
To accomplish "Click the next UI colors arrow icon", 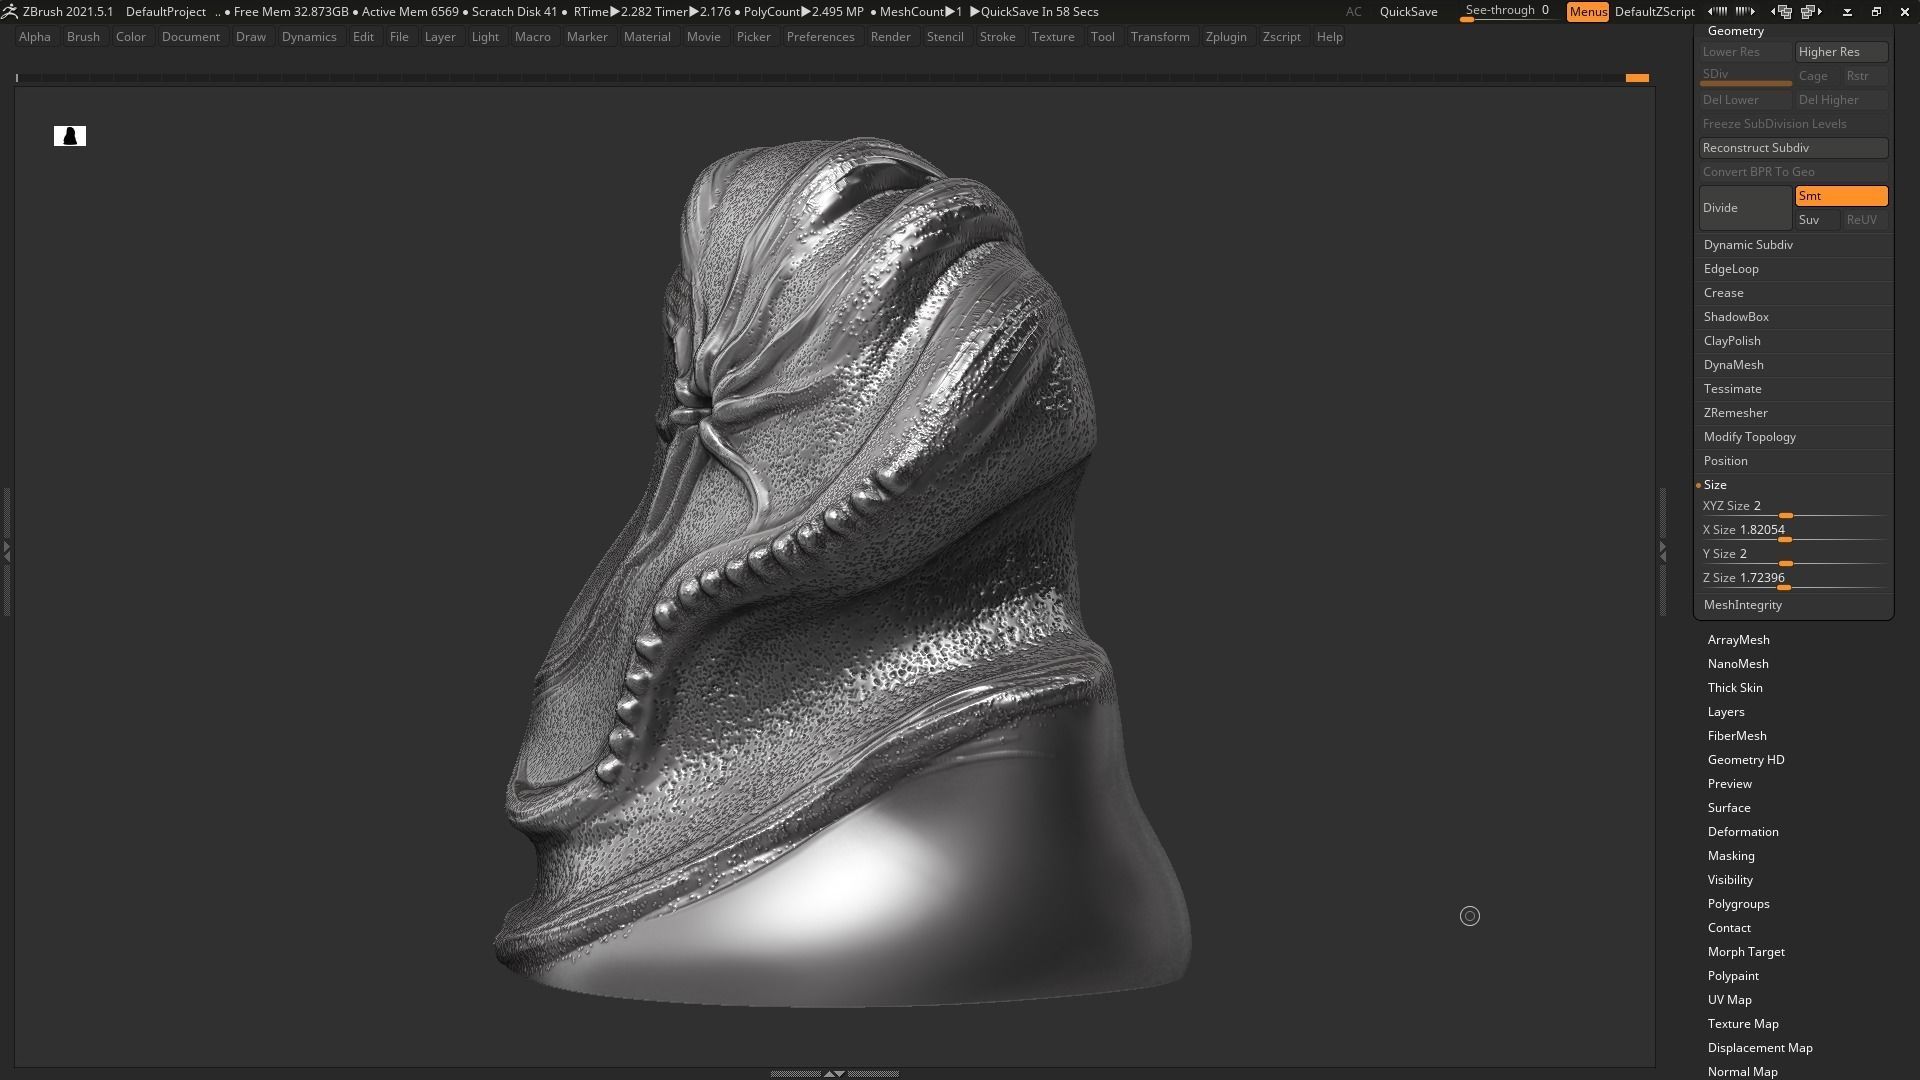I will pos(1745,11).
